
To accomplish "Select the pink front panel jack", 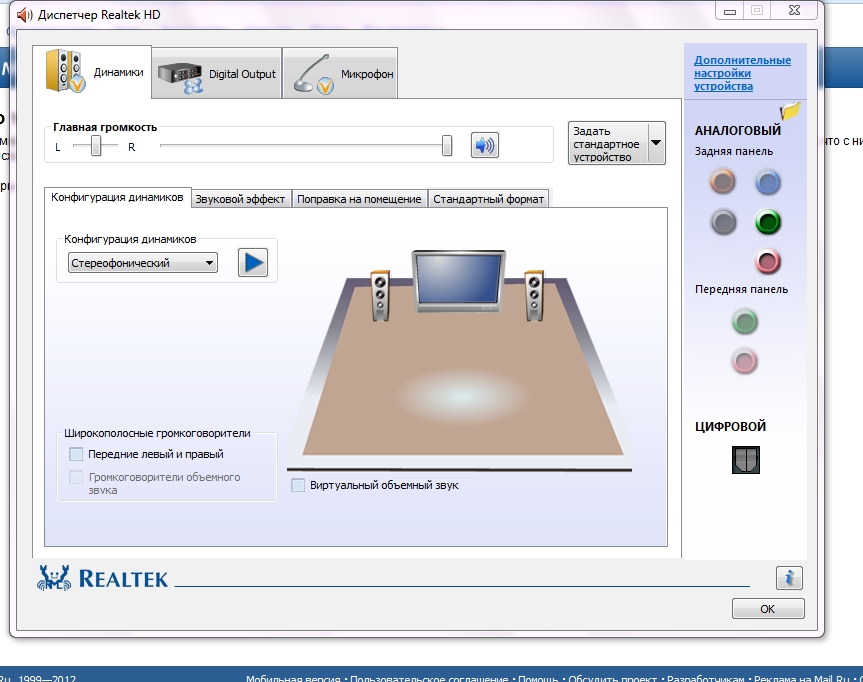I will point(745,362).
